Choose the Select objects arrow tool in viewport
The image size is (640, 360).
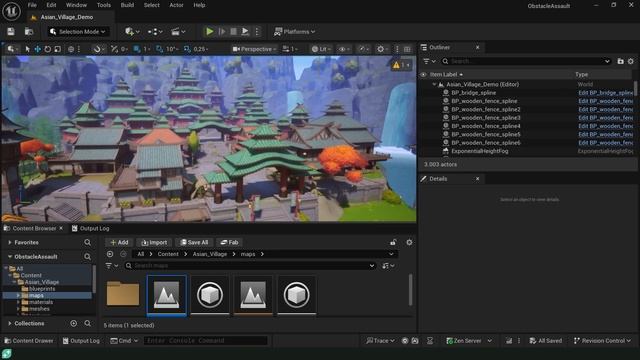click(x=27, y=49)
